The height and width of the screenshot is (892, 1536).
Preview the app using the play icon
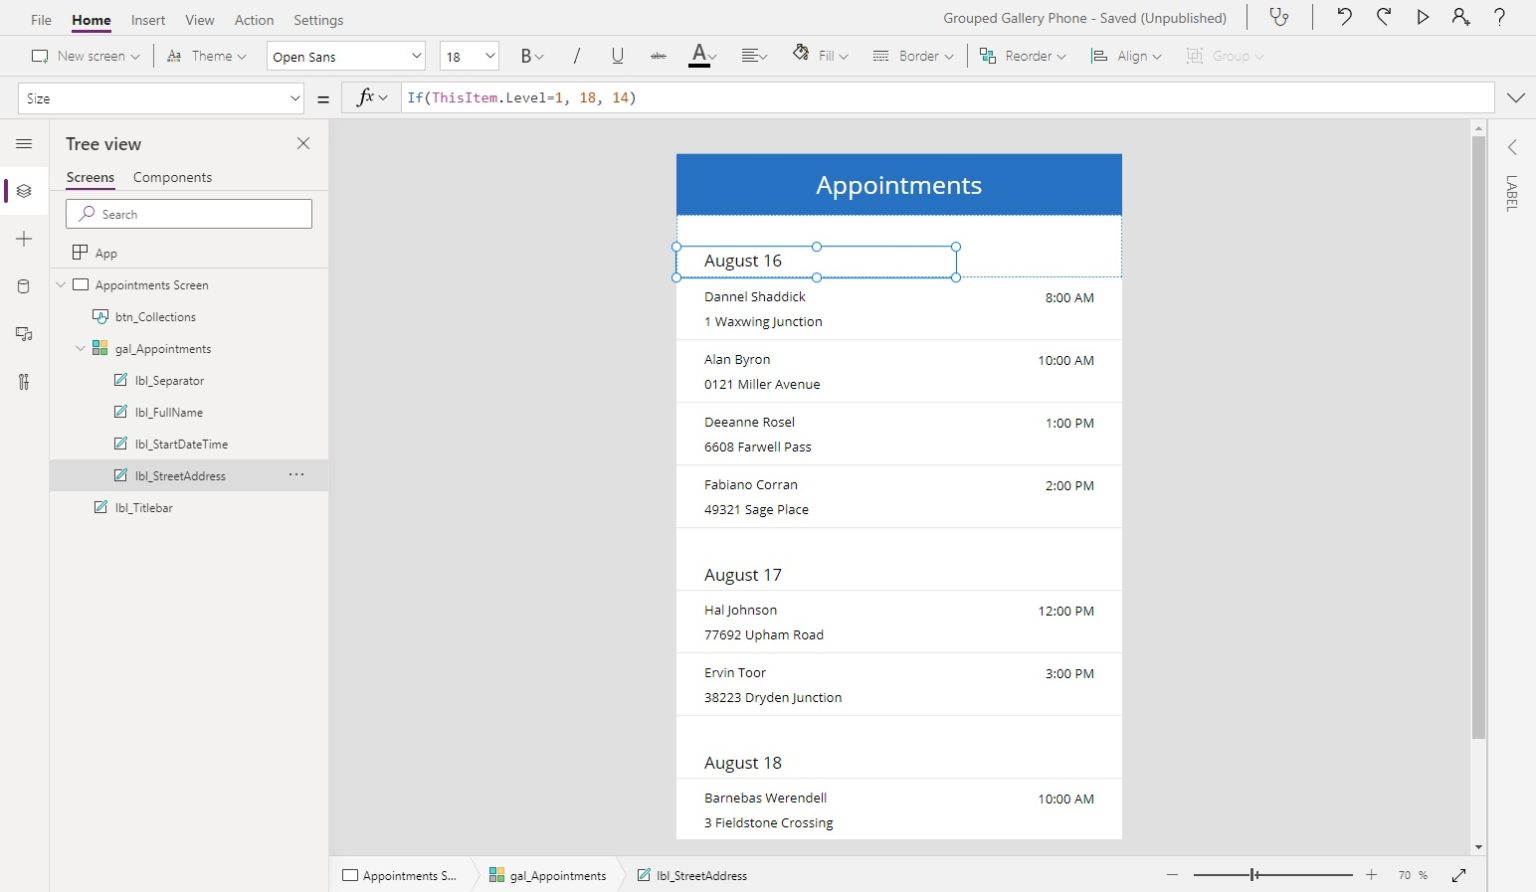[1421, 17]
